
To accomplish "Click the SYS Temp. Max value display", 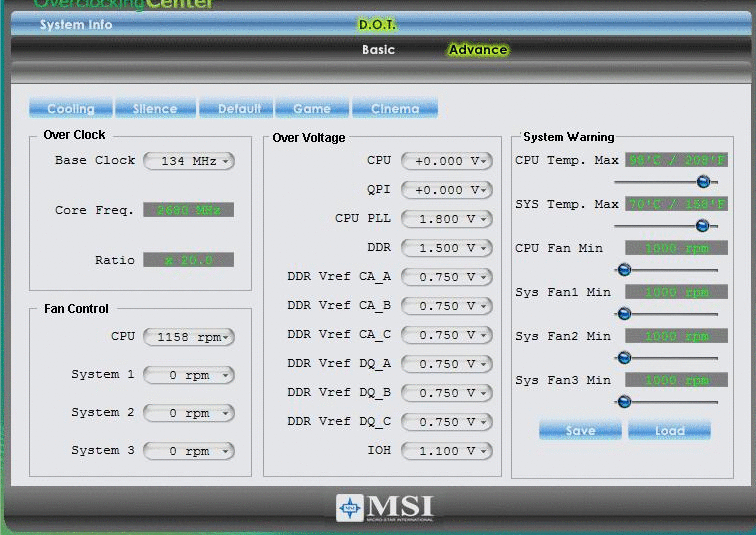I will coord(676,204).
